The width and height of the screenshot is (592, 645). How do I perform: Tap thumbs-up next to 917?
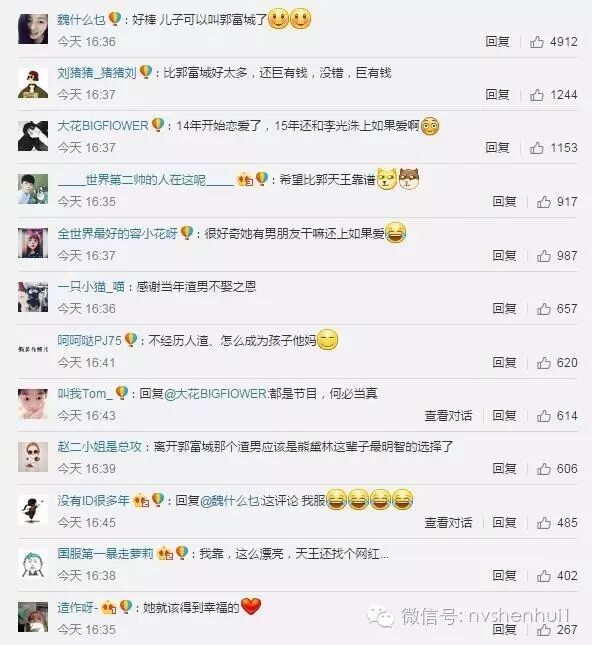[543, 202]
